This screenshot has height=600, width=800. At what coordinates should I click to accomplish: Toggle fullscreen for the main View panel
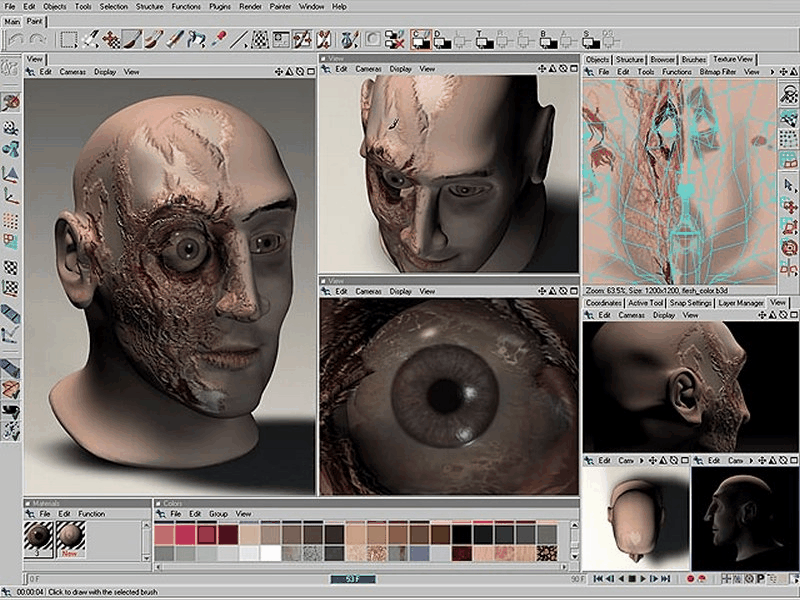click(x=311, y=72)
